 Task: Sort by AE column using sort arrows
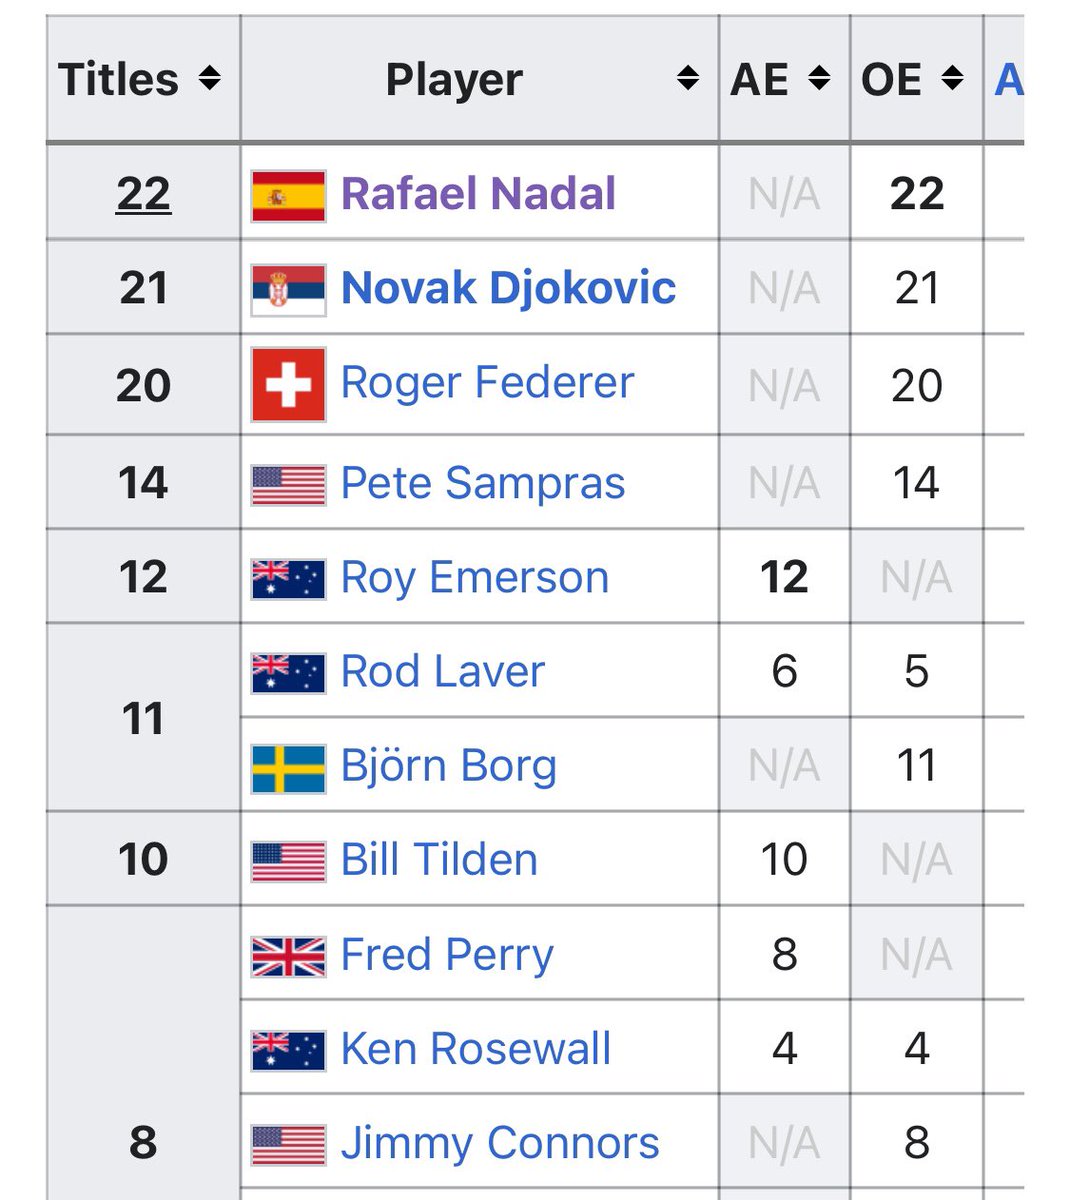tap(819, 78)
